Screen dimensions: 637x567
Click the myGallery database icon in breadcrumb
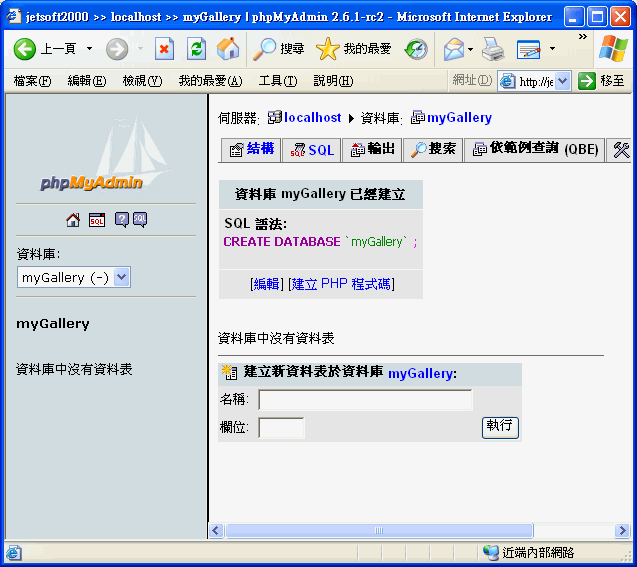click(x=418, y=118)
